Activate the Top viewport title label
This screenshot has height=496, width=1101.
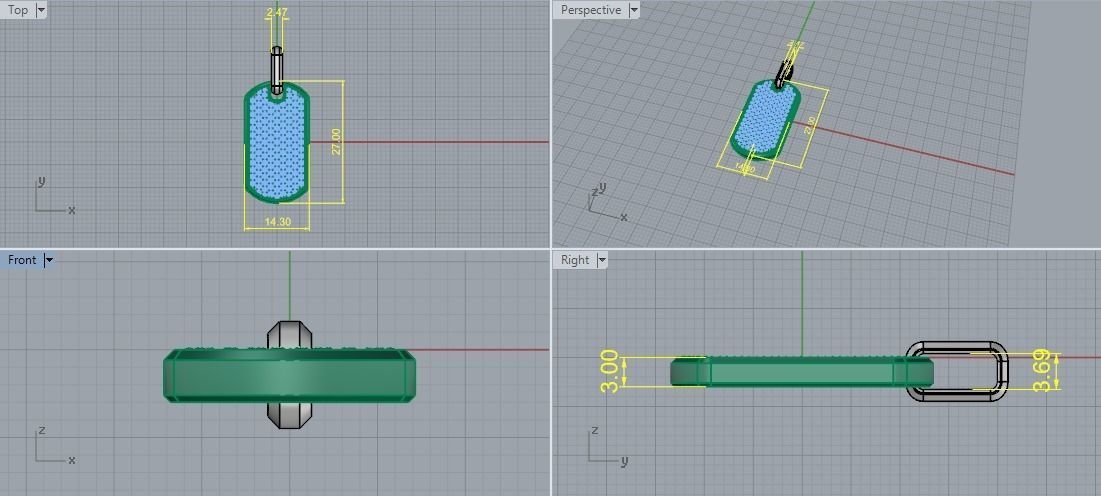[18, 10]
